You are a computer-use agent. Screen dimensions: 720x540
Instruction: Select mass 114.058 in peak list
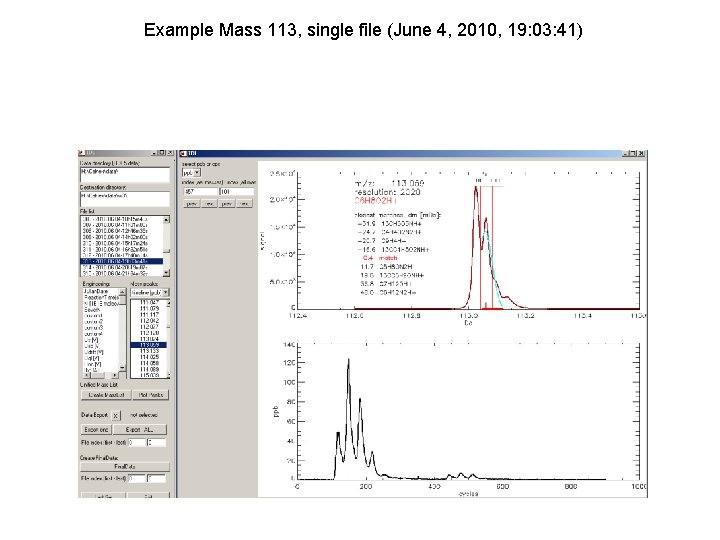(x=149, y=363)
